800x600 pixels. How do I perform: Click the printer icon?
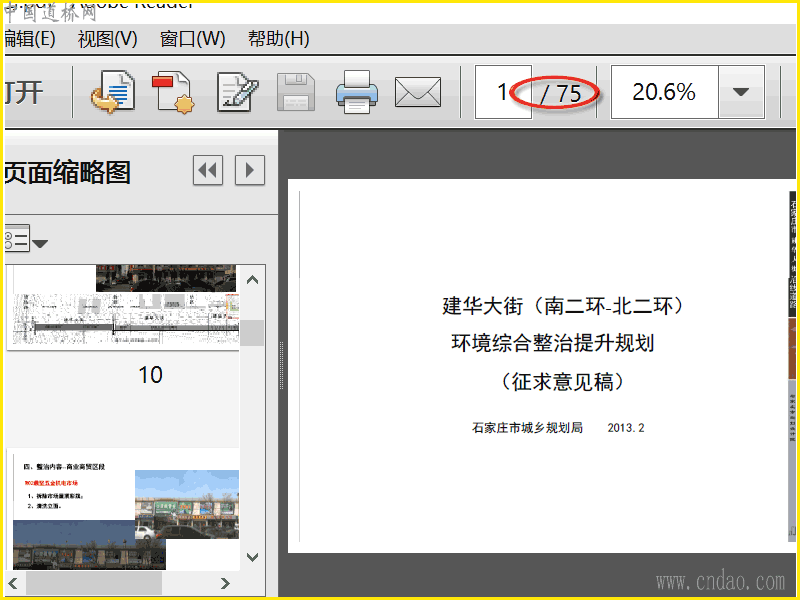tap(357, 92)
